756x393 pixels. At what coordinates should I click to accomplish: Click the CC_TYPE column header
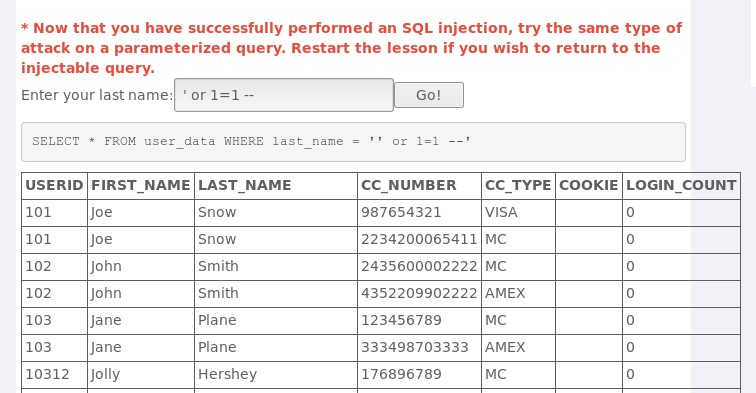coord(518,186)
